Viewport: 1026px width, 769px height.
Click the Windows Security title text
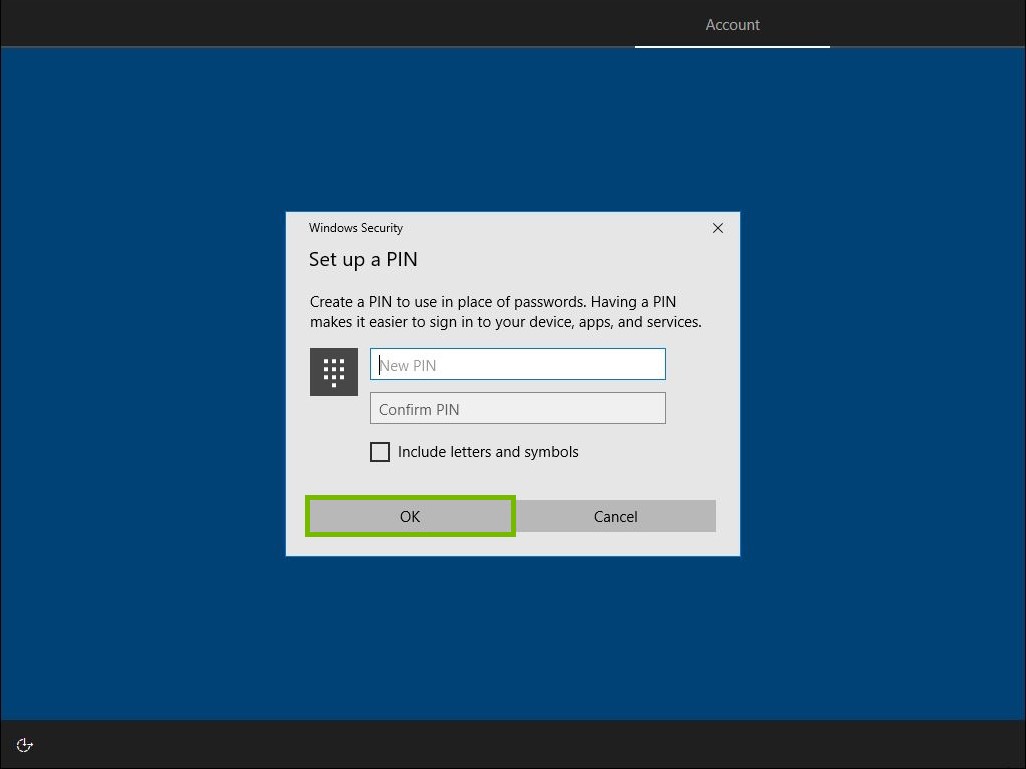coord(355,228)
